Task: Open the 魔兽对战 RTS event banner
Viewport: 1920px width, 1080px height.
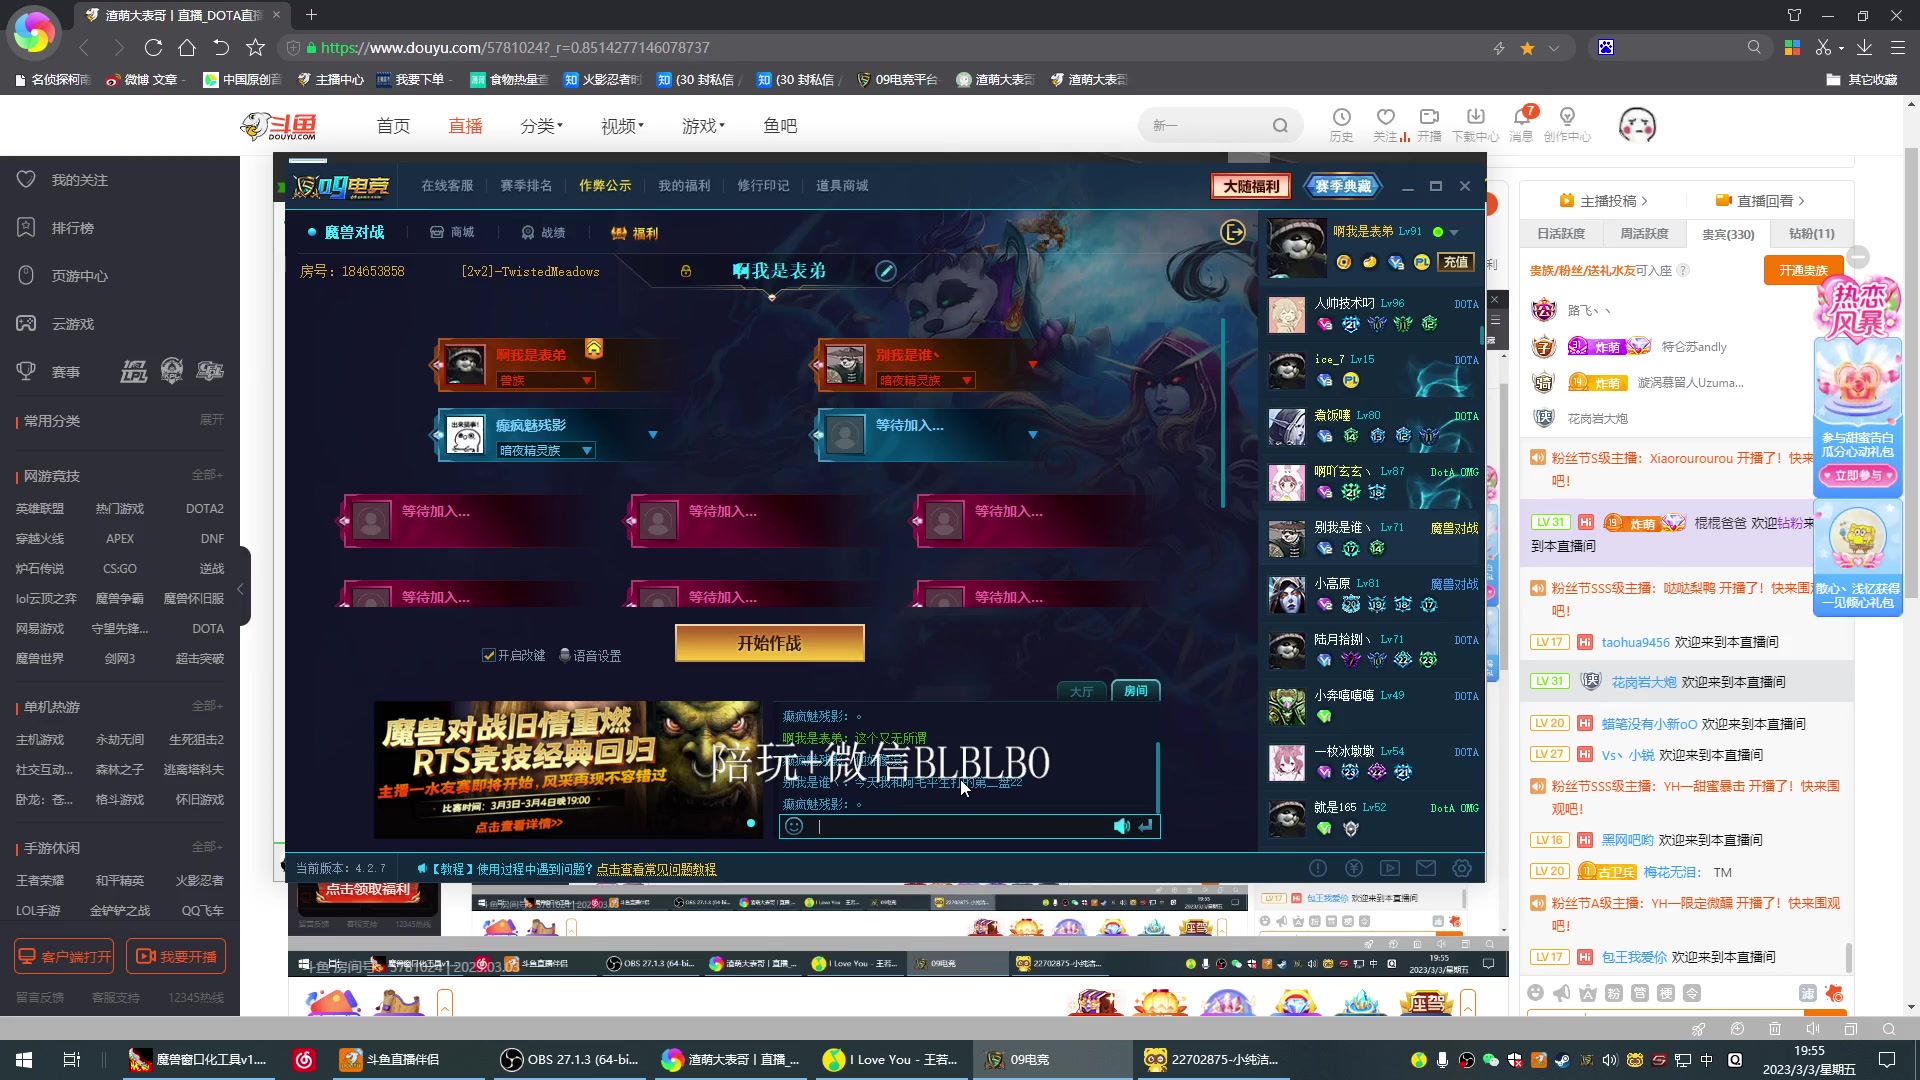Action: coord(568,770)
